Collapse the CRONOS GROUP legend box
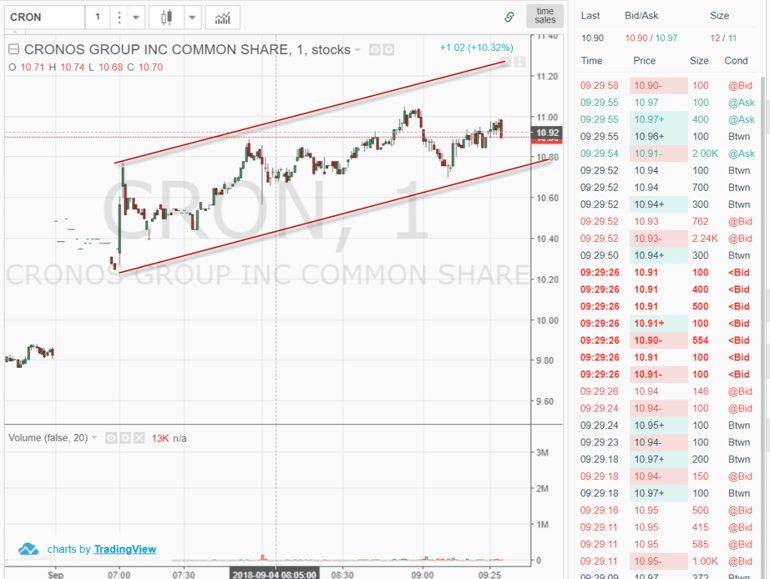Viewport: 770px width, 579px height. 14,49
